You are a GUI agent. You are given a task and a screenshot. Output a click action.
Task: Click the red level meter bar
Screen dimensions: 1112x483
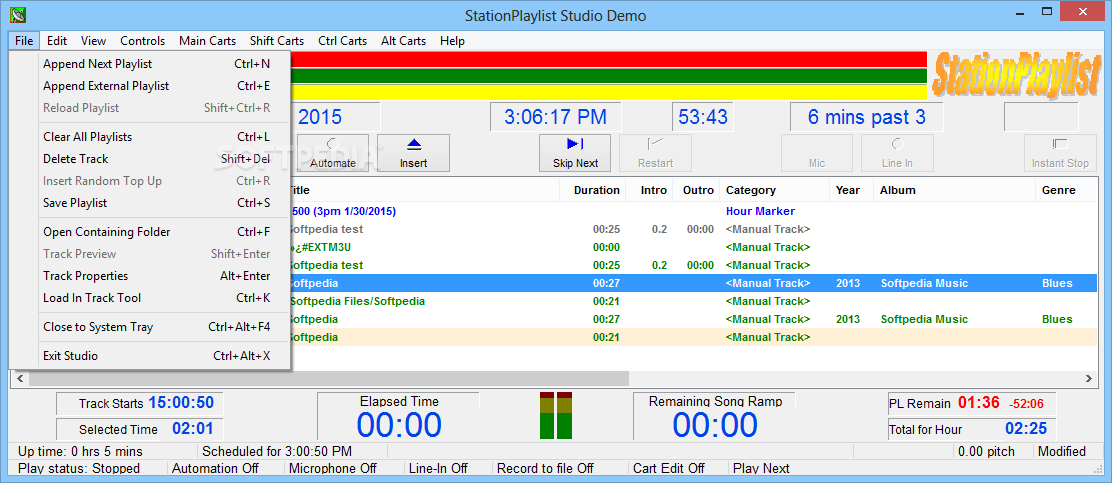[x=608, y=60]
